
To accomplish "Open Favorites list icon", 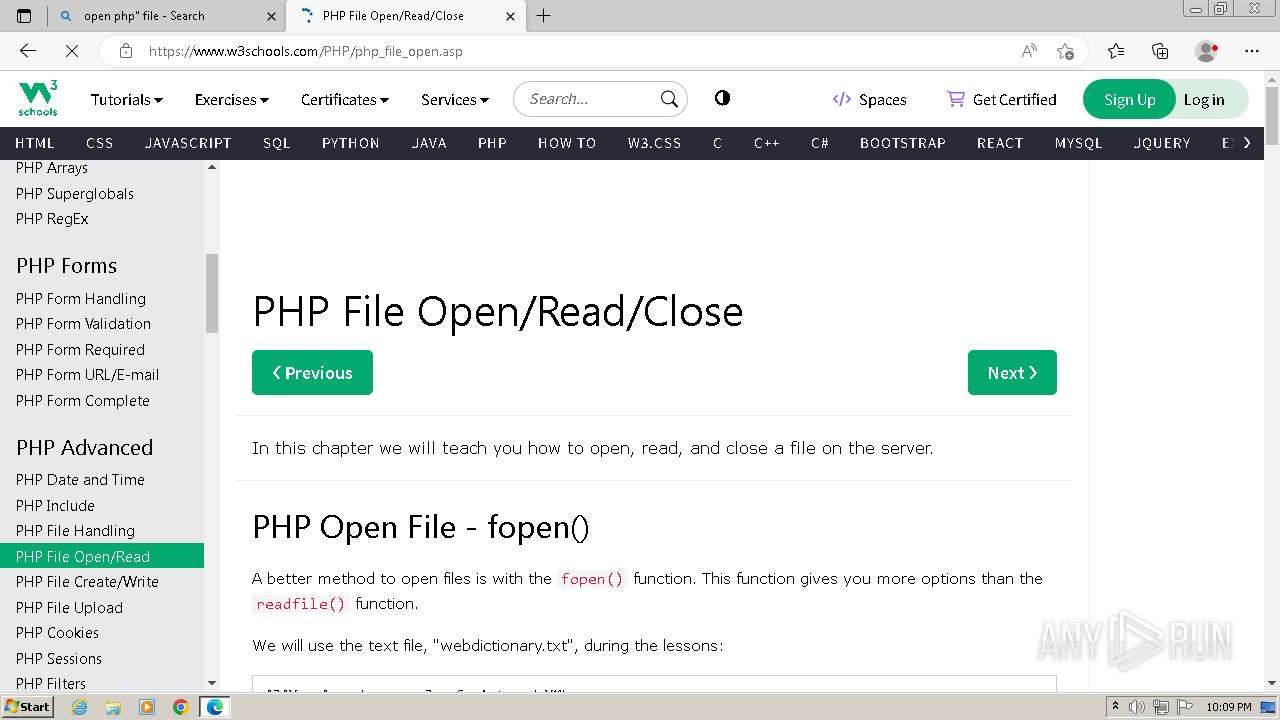I will tap(1116, 51).
